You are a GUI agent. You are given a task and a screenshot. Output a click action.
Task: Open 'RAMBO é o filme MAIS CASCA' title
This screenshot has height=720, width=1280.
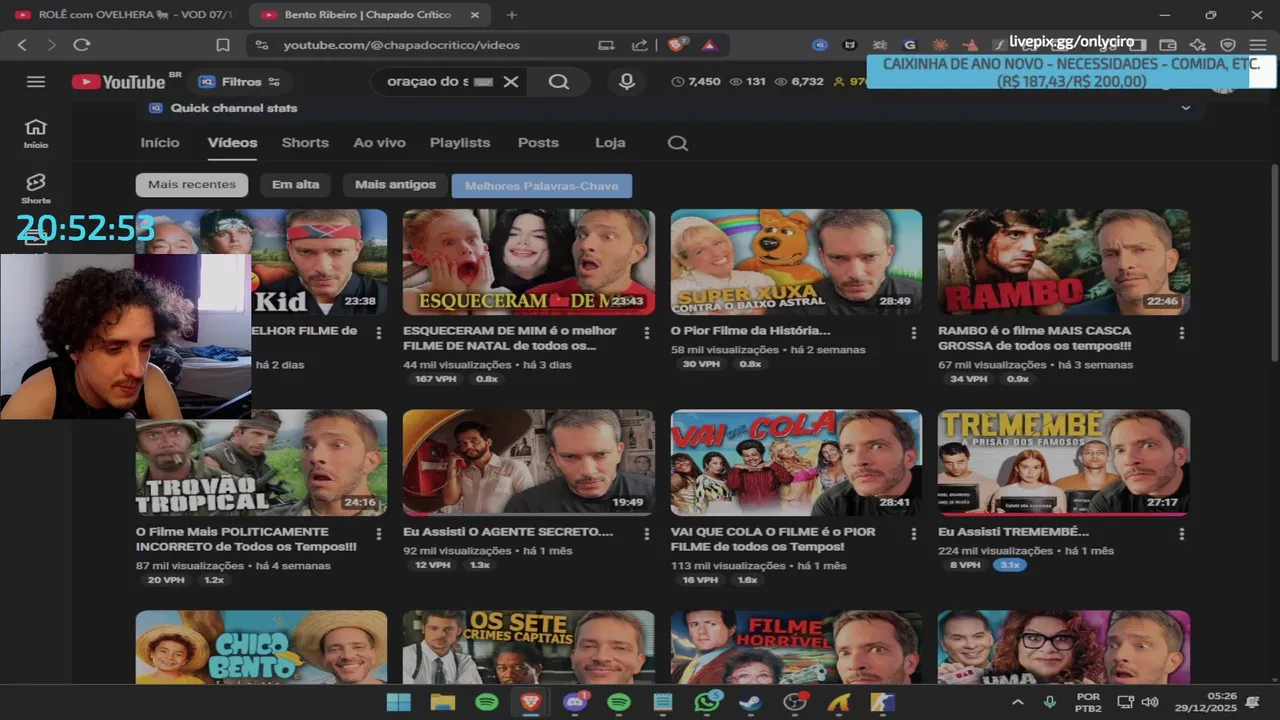tap(1035, 338)
